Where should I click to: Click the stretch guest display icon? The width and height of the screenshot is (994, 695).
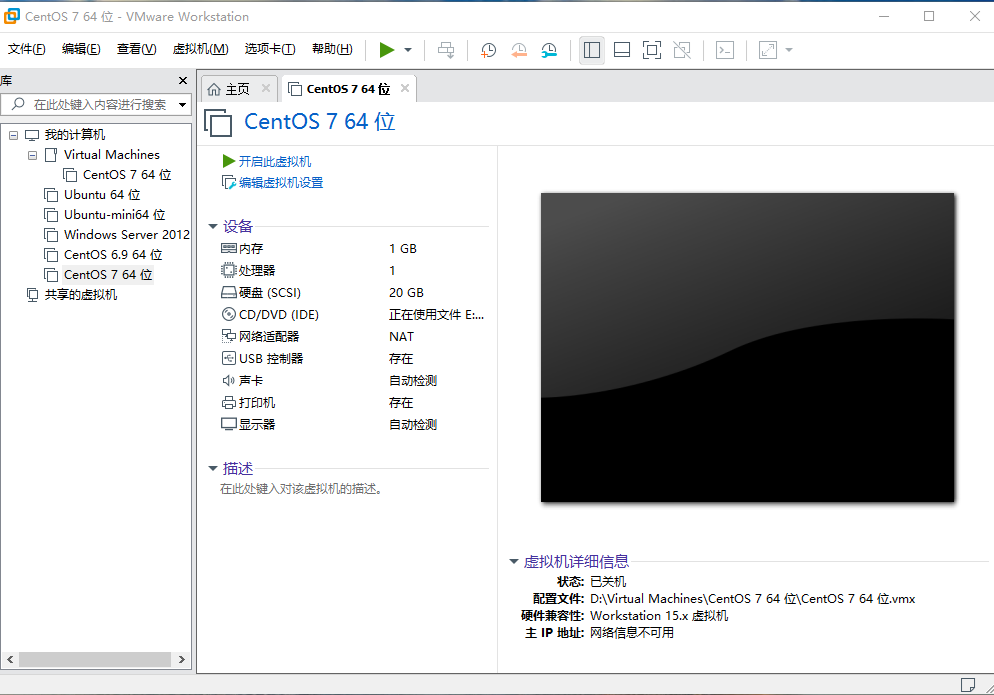[x=768, y=50]
